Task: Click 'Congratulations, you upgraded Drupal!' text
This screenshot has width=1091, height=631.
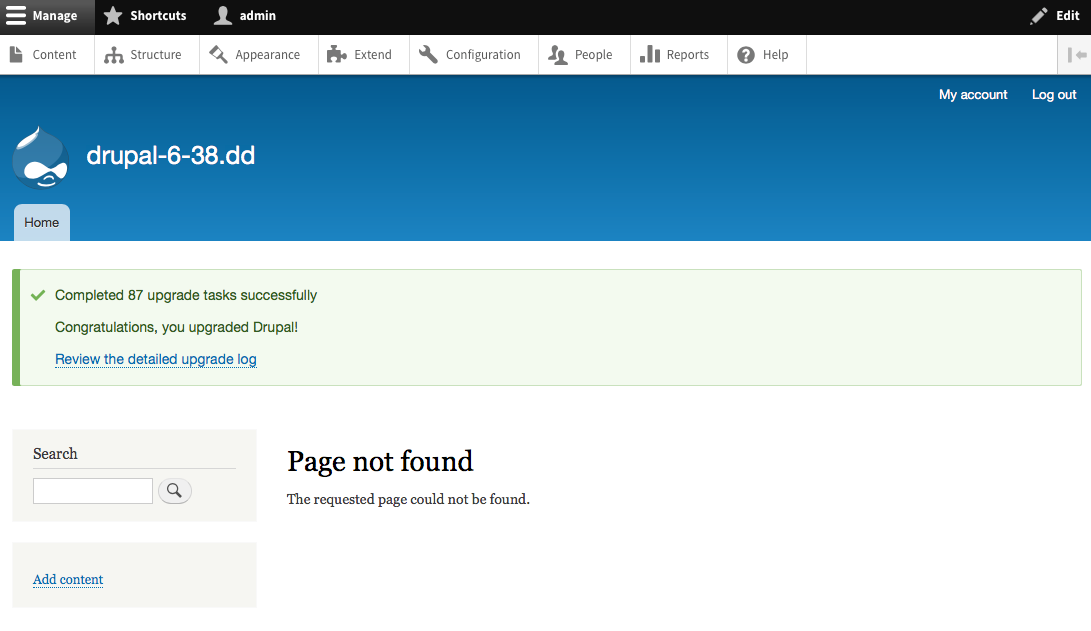Action: [176, 327]
